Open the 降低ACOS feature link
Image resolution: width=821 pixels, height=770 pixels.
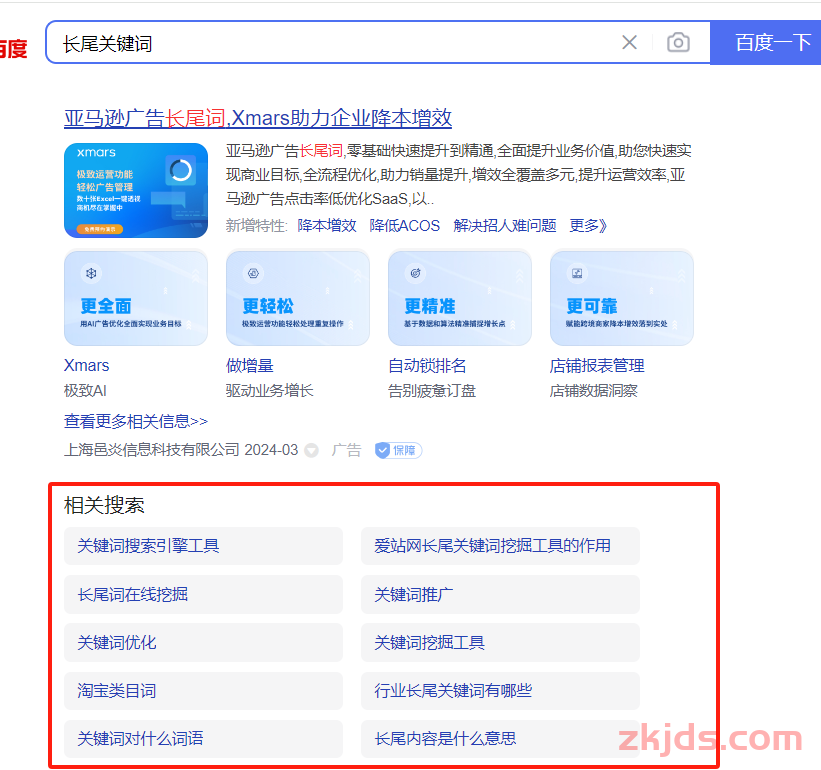pyautogui.click(x=404, y=226)
